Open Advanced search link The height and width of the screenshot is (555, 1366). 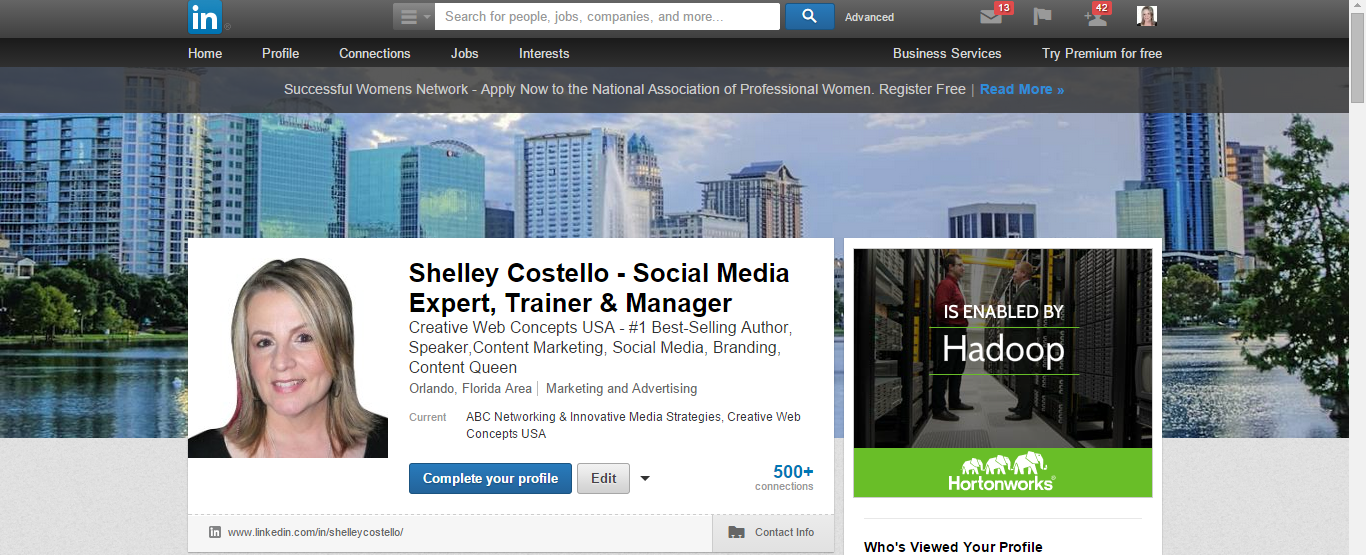coord(869,17)
